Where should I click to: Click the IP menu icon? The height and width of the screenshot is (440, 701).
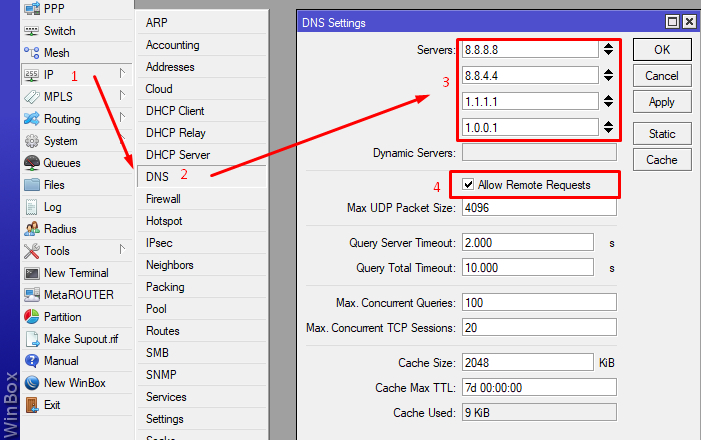click(32, 75)
